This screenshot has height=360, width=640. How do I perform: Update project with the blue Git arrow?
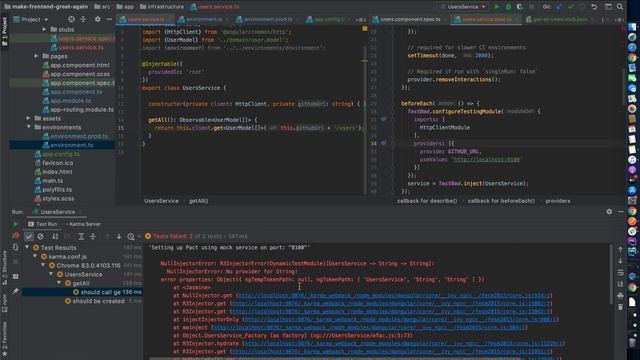pyautogui.click(x=559, y=7)
